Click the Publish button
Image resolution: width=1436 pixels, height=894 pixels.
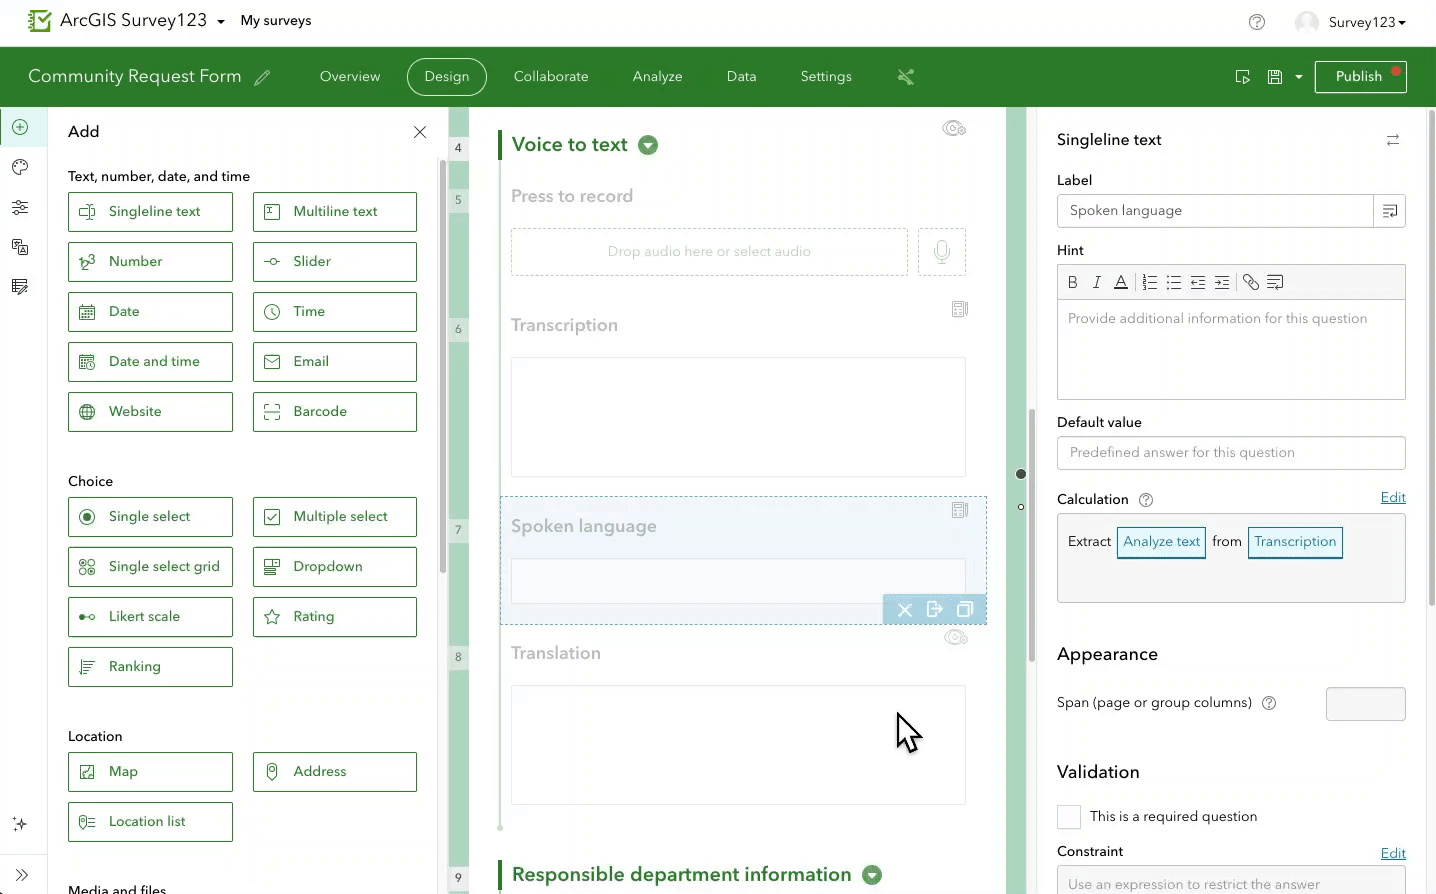click(x=1360, y=76)
